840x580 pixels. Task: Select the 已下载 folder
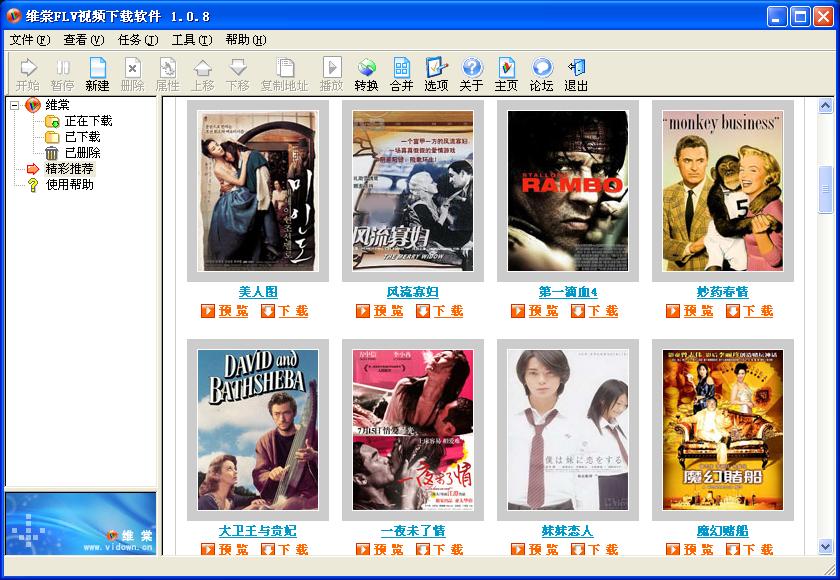(82, 137)
